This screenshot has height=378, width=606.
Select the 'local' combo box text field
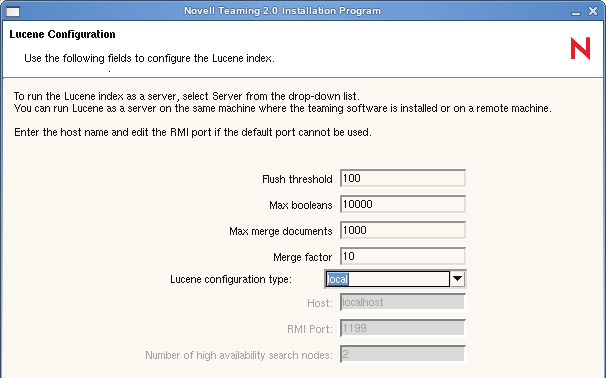click(388, 279)
